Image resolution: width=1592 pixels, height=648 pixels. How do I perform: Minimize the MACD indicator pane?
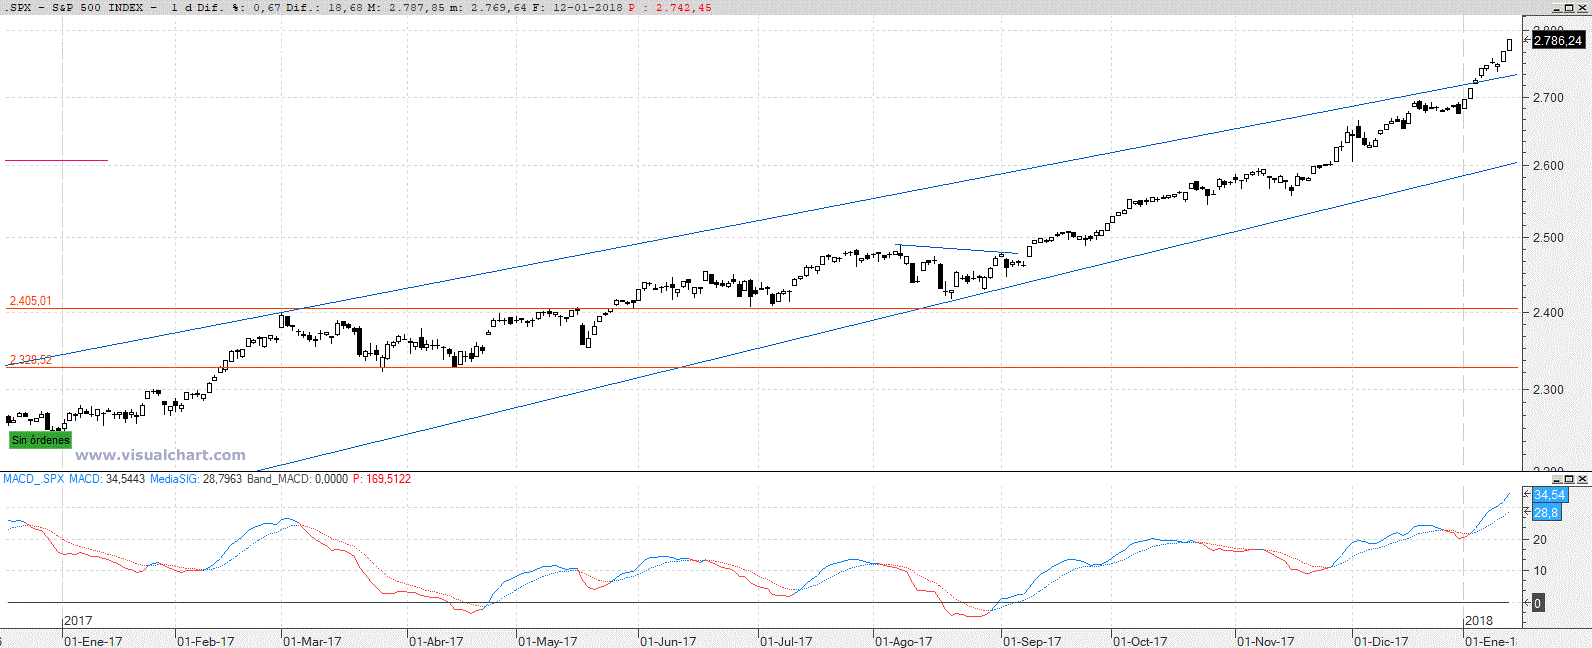pyautogui.click(x=1555, y=479)
